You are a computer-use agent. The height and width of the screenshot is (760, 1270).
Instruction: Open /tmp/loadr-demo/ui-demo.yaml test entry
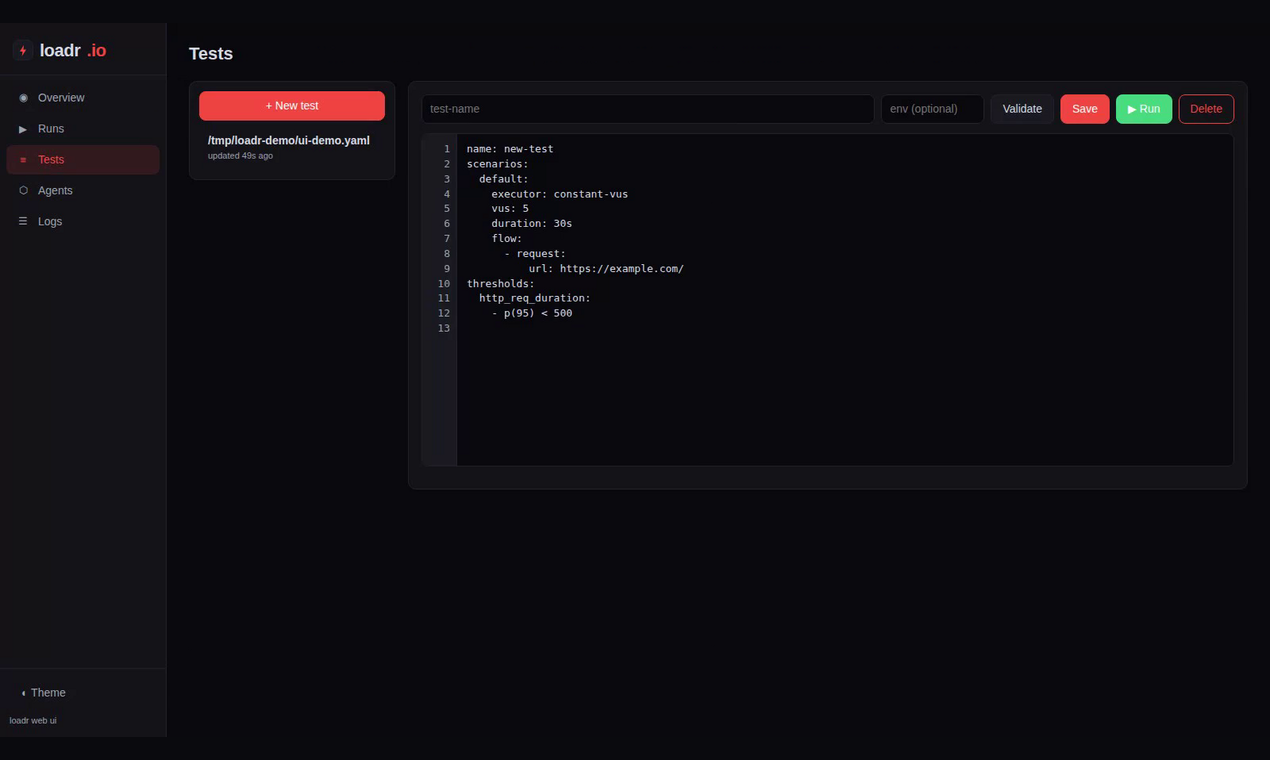tap(292, 147)
